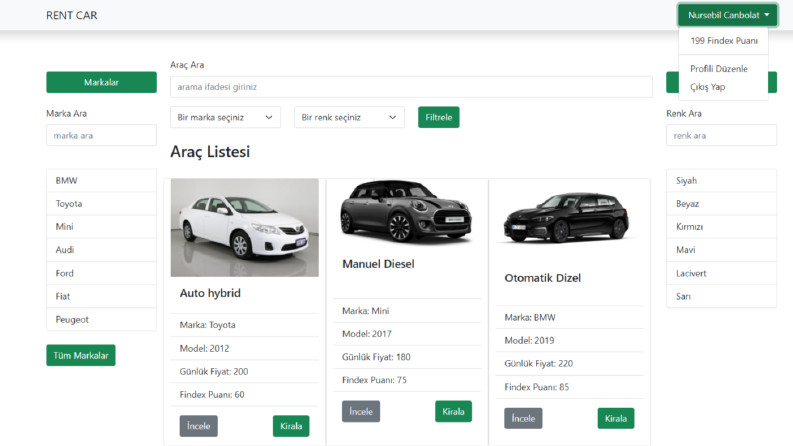Select Profili Düzenle from user menu
The image size is (793, 446).
719,69
